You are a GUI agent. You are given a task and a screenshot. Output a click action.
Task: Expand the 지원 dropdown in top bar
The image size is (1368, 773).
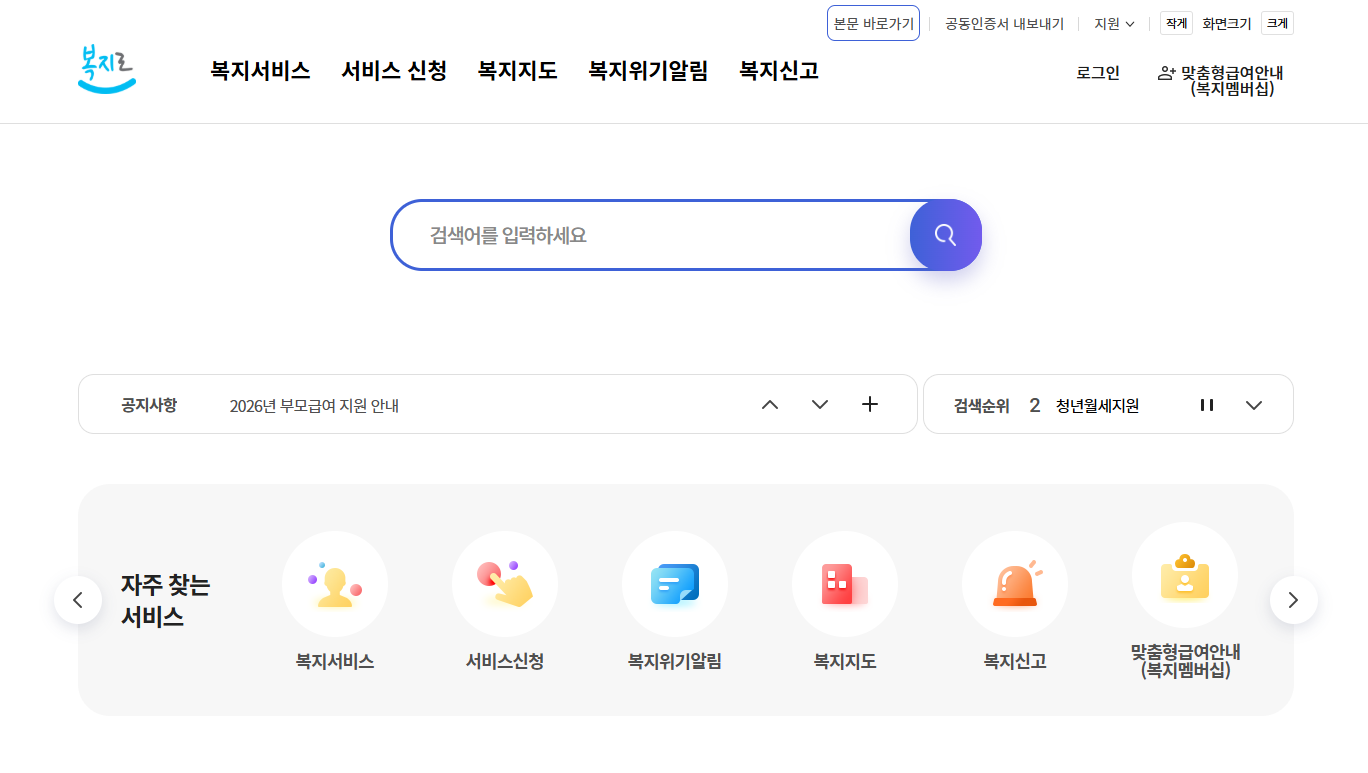pos(1114,23)
